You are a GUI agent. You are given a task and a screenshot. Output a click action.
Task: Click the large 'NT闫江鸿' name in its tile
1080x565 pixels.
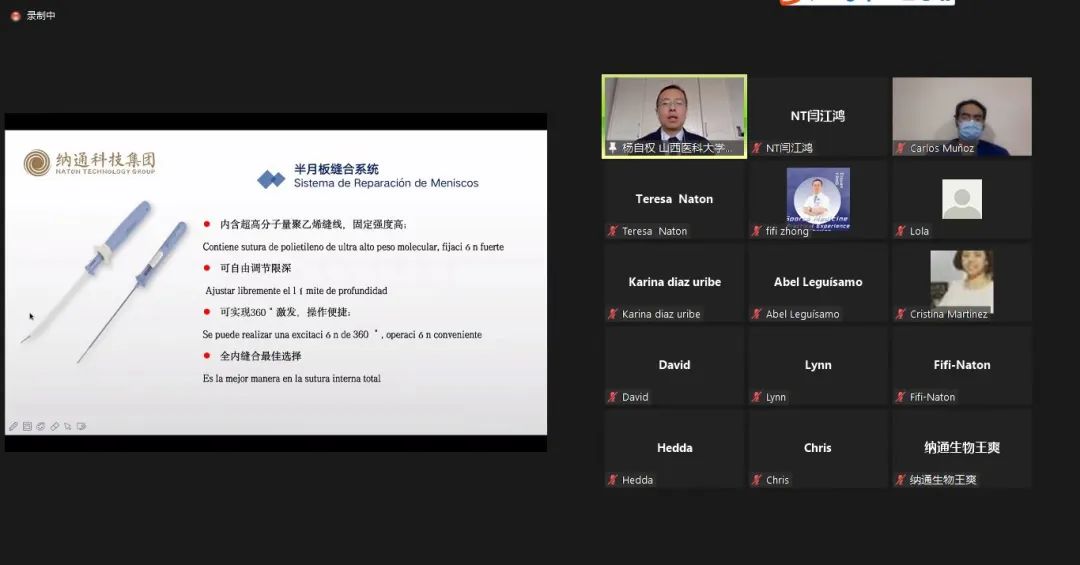(x=818, y=116)
